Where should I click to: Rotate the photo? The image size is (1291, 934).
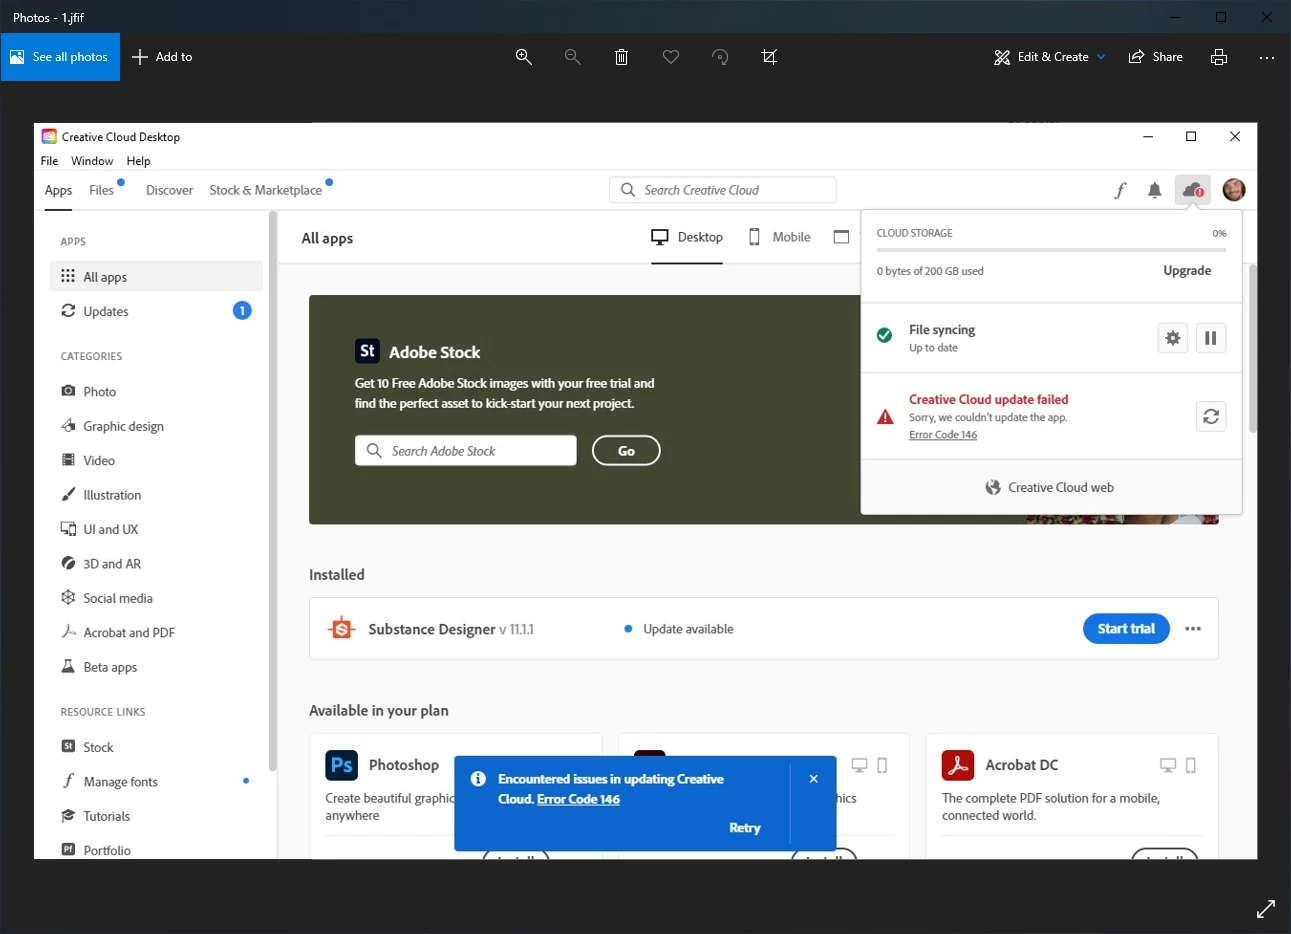point(720,57)
